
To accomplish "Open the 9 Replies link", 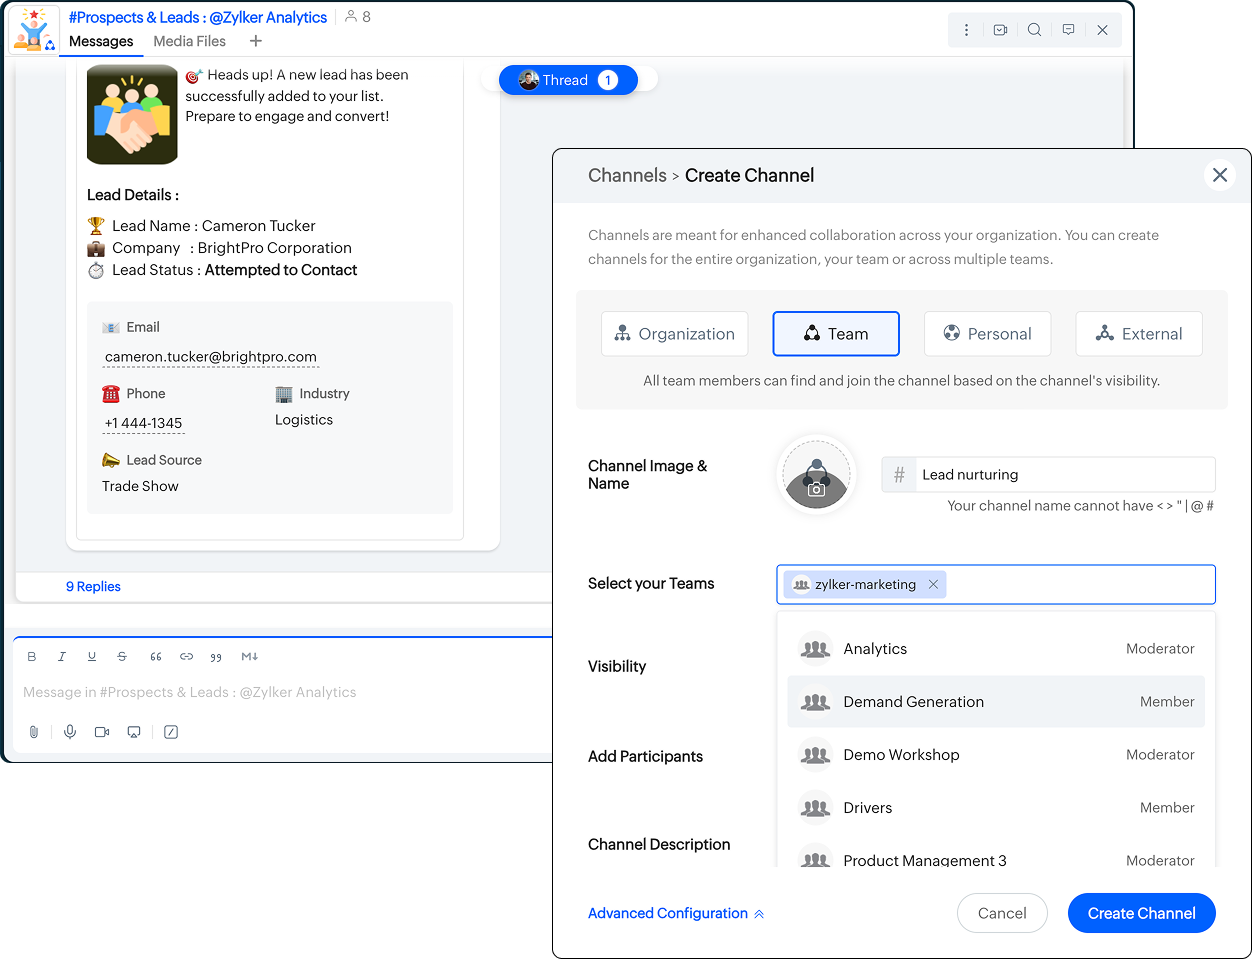I will [x=93, y=587].
